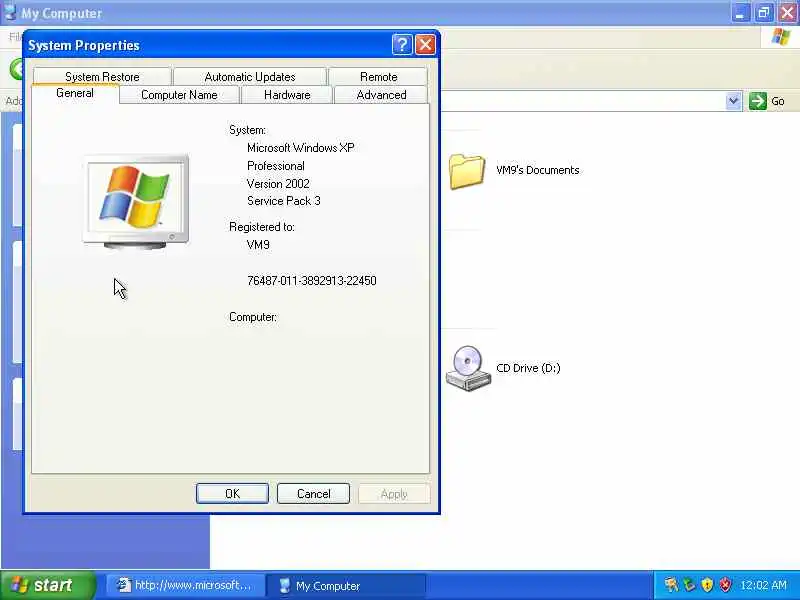Switch to the Computer Name tab
Viewport: 800px width, 600px height.
point(179,95)
